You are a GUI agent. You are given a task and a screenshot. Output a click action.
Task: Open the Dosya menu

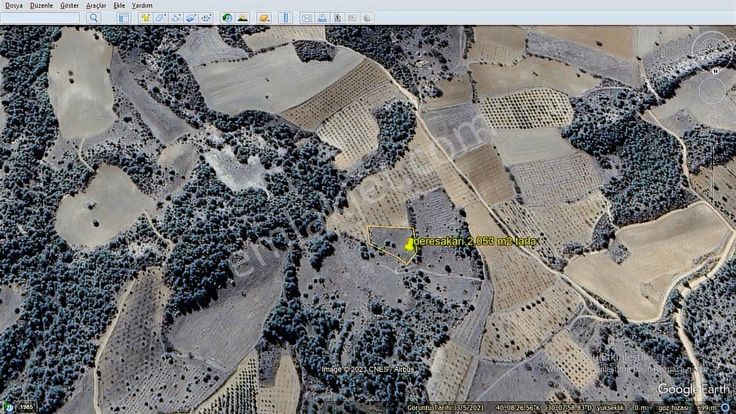(14, 5)
